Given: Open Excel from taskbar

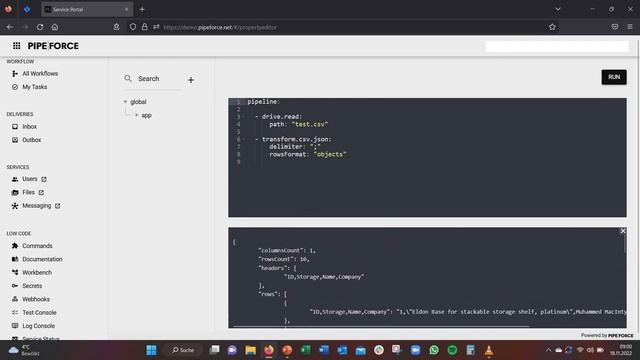Looking at the screenshot, I should coord(305,350).
